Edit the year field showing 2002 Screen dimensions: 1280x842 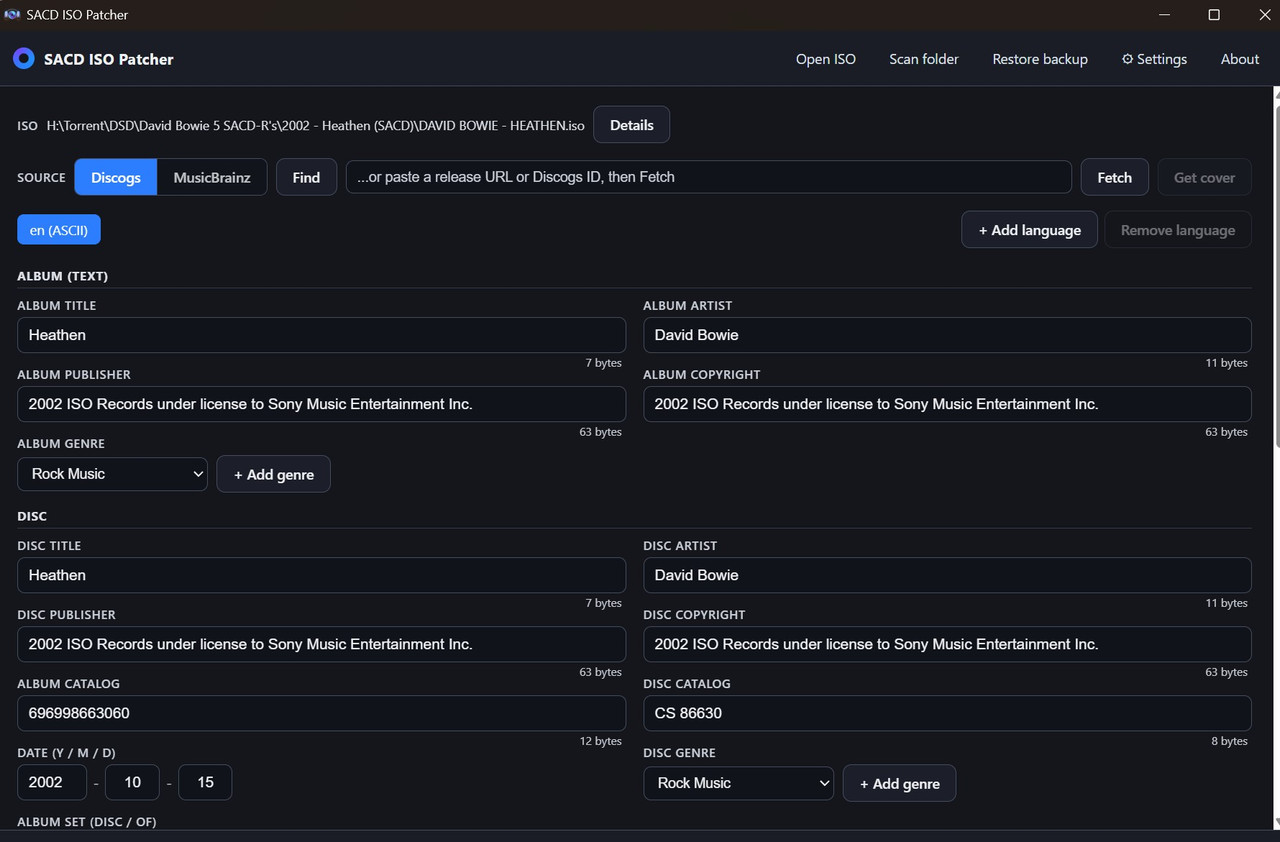pyautogui.click(x=51, y=782)
